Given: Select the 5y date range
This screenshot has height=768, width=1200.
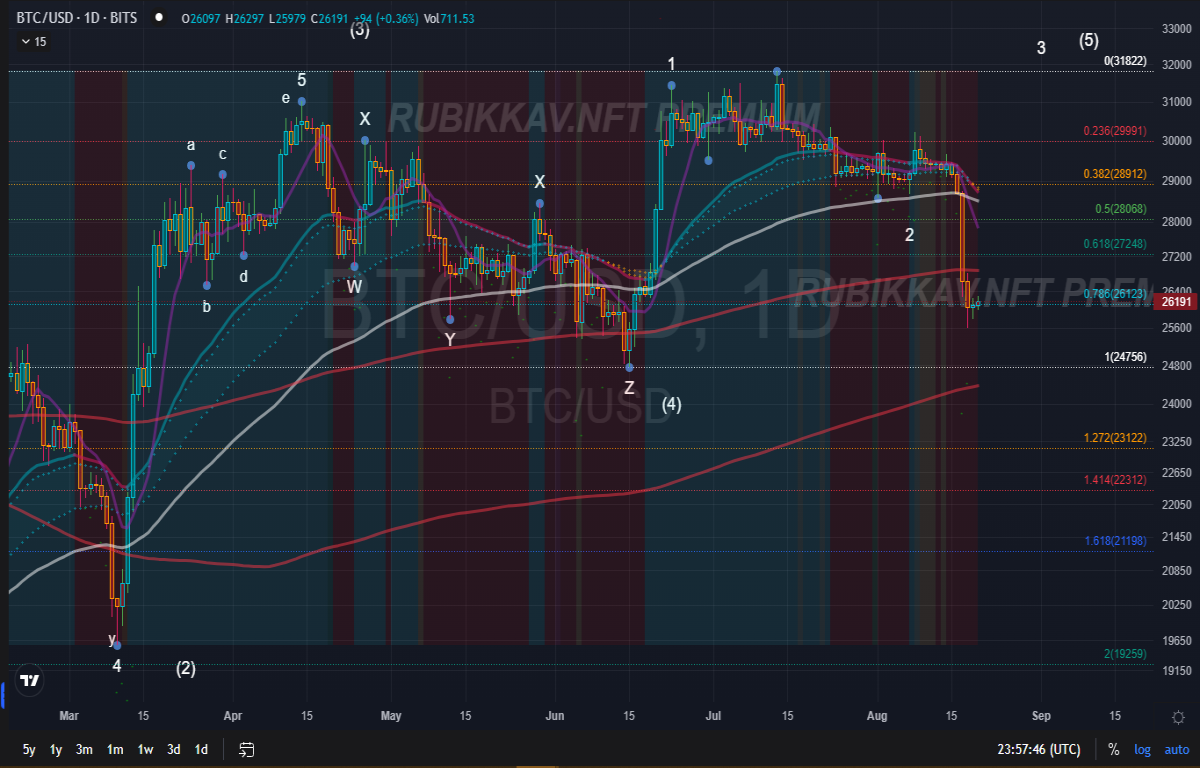Looking at the screenshot, I should tap(29, 749).
